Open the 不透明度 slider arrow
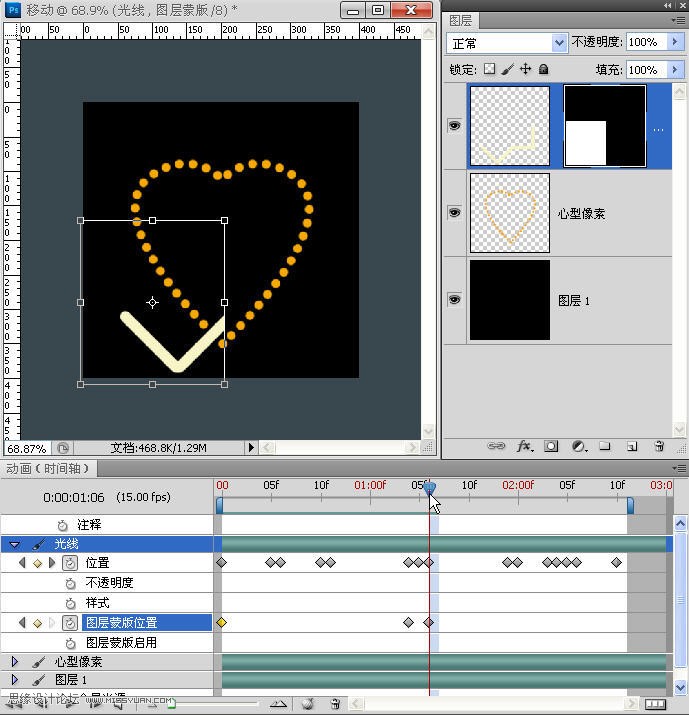 tap(675, 42)
